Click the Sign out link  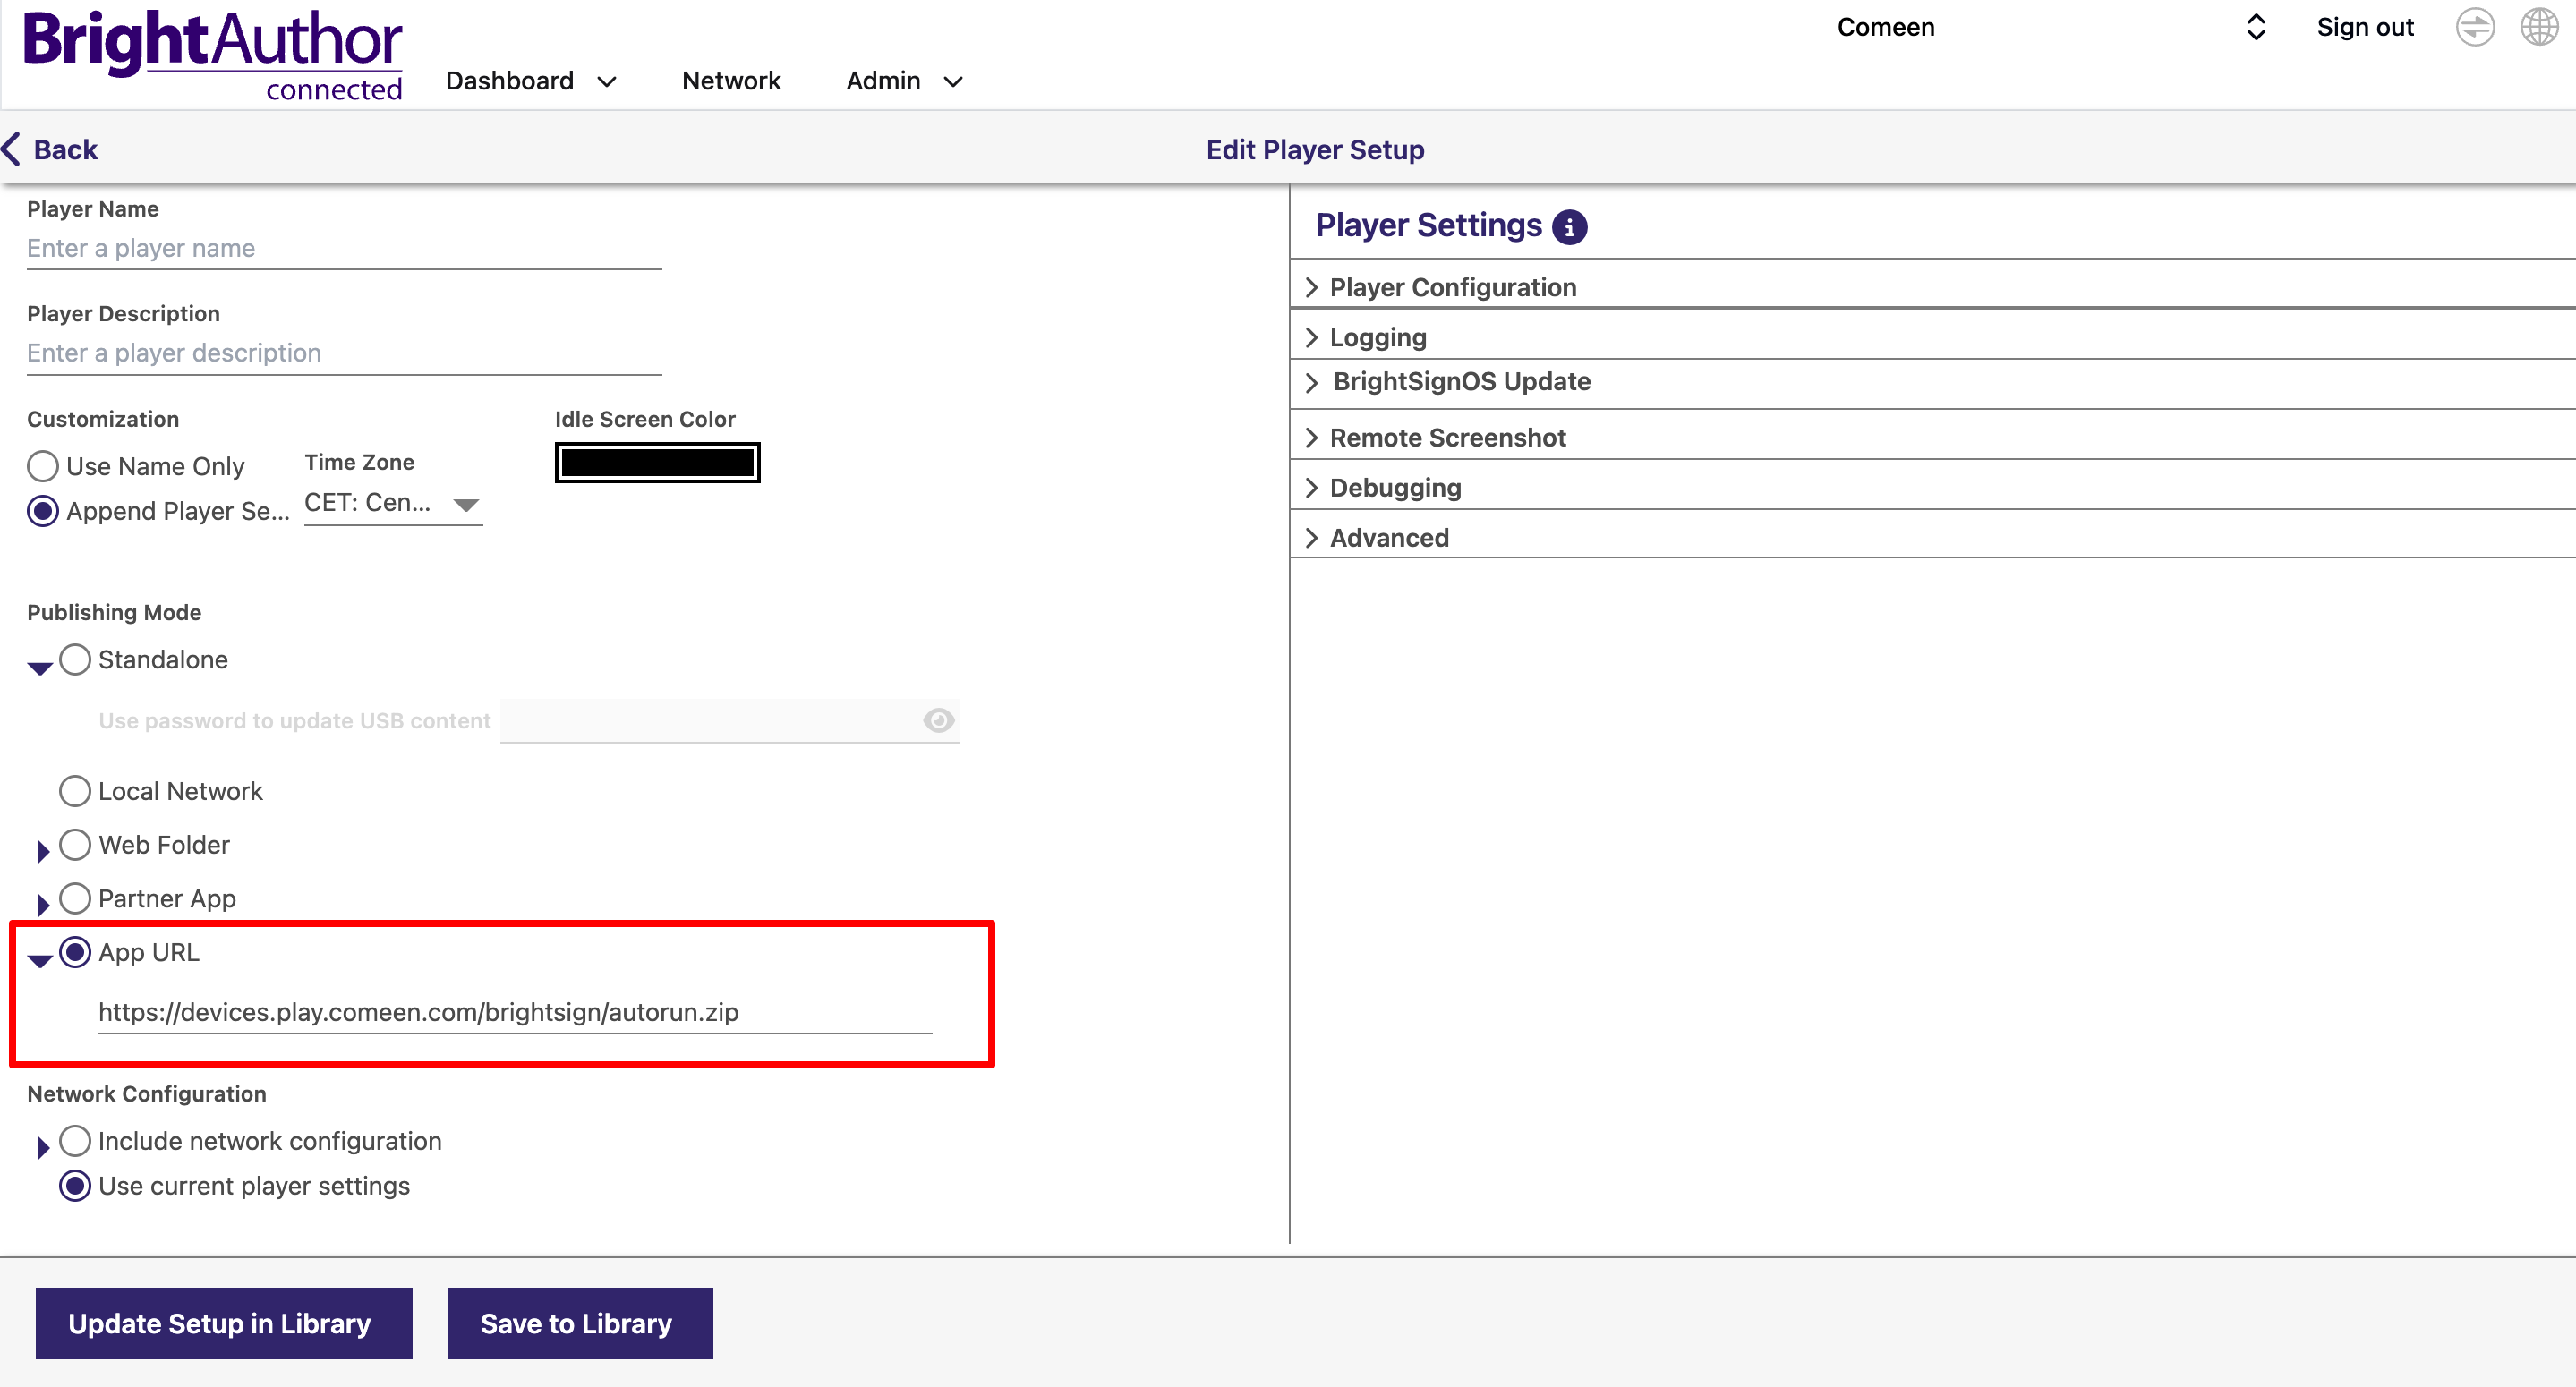click(2365, 27)
